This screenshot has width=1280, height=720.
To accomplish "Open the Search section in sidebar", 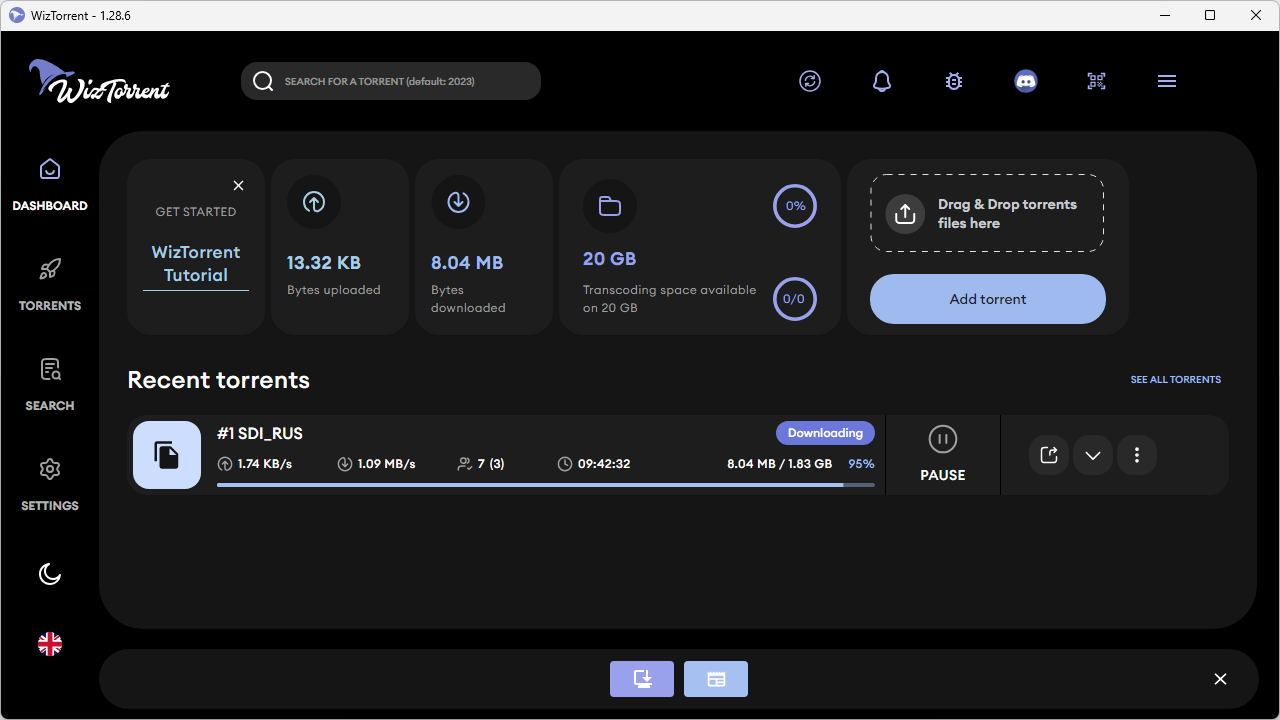I will pos(50,385).
